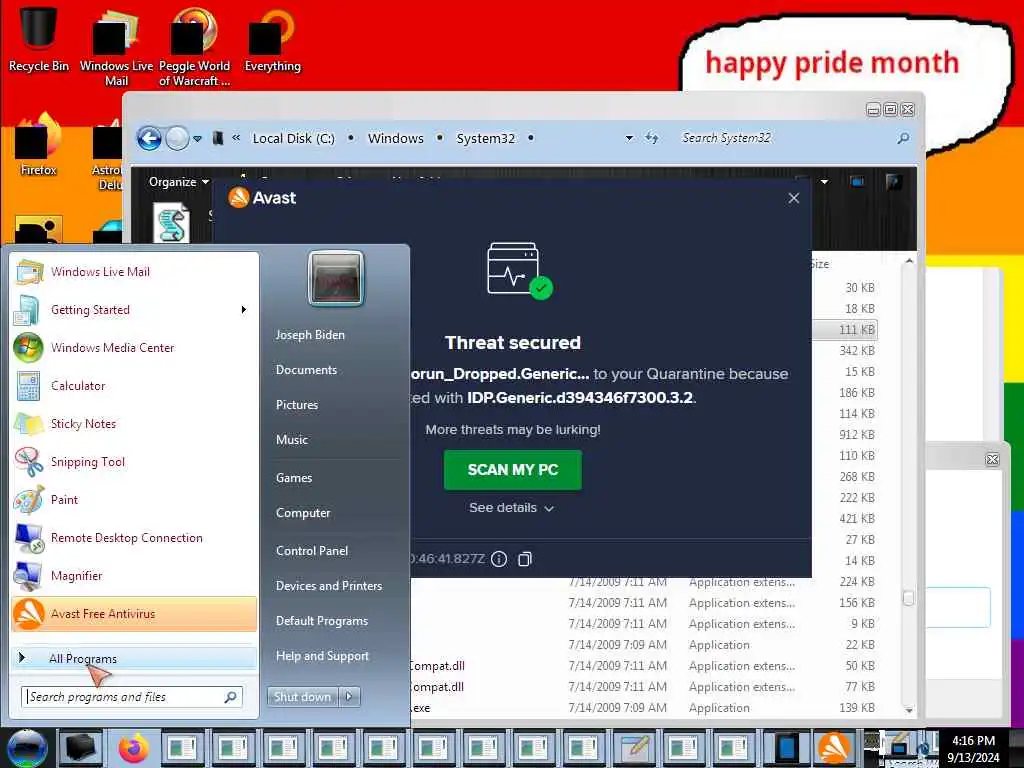
Task: Click chevron before Local Disk (C:) breadcrumb
Action: 236,138
